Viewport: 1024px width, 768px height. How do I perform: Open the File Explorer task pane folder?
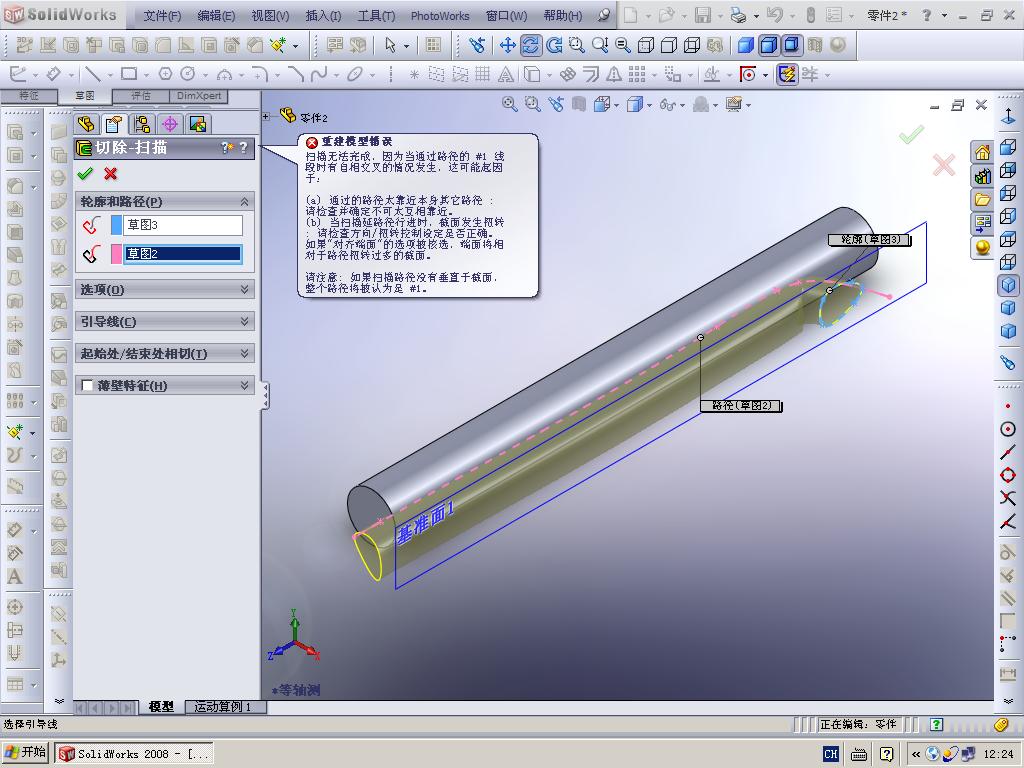[x=982, y=200]
